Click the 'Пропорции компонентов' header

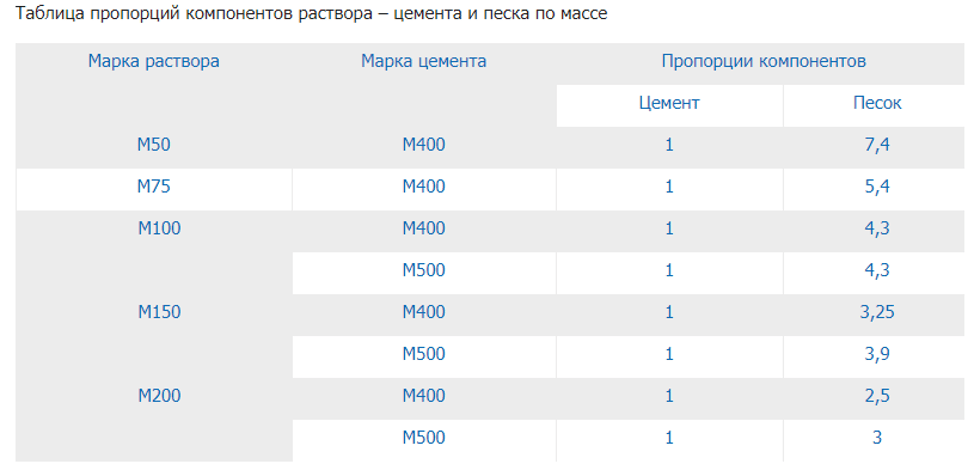click(x=763, y=61)
